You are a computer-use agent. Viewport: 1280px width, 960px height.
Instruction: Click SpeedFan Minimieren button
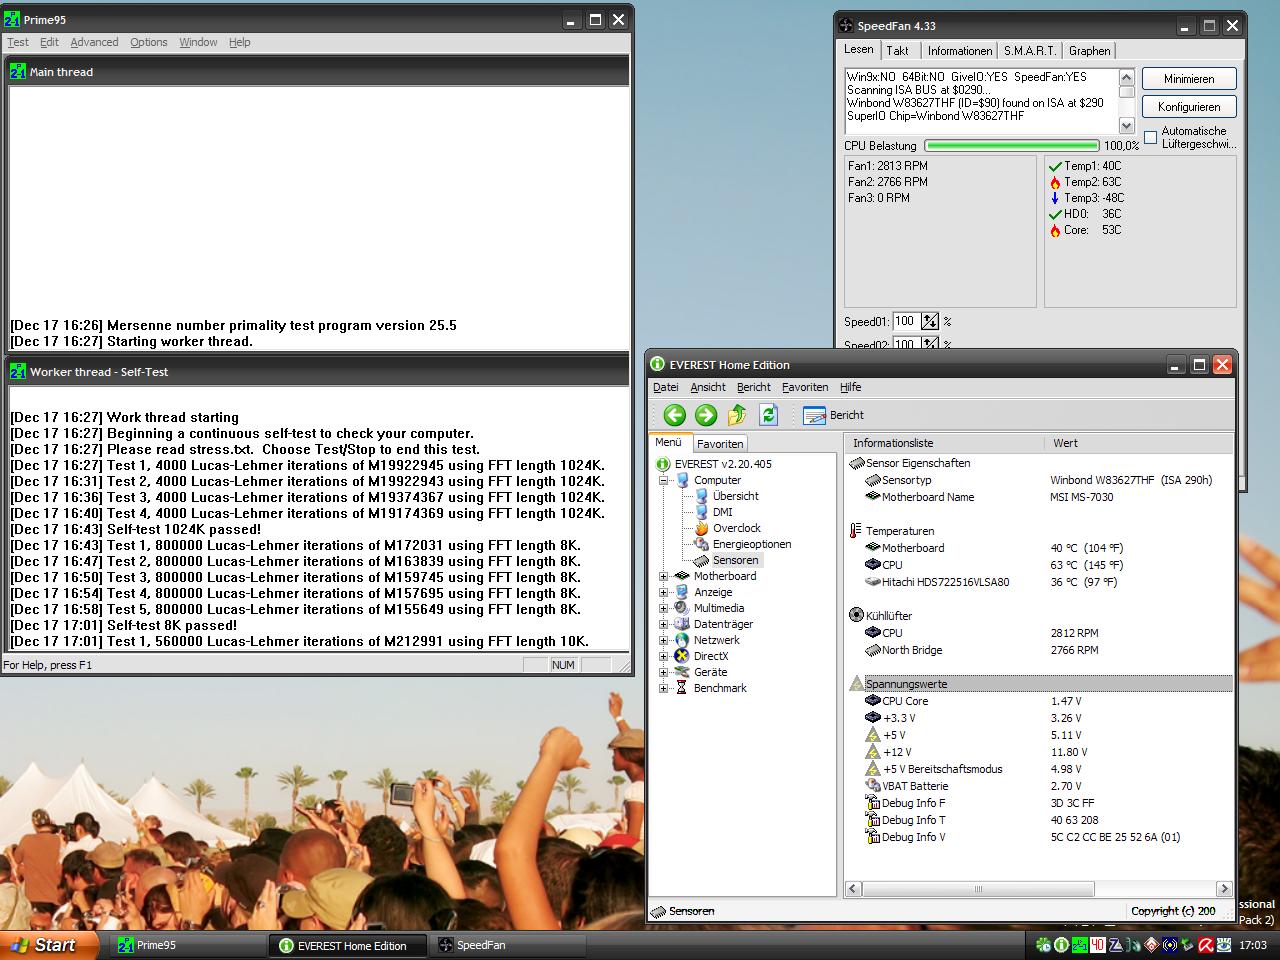tap(1189, 79)
